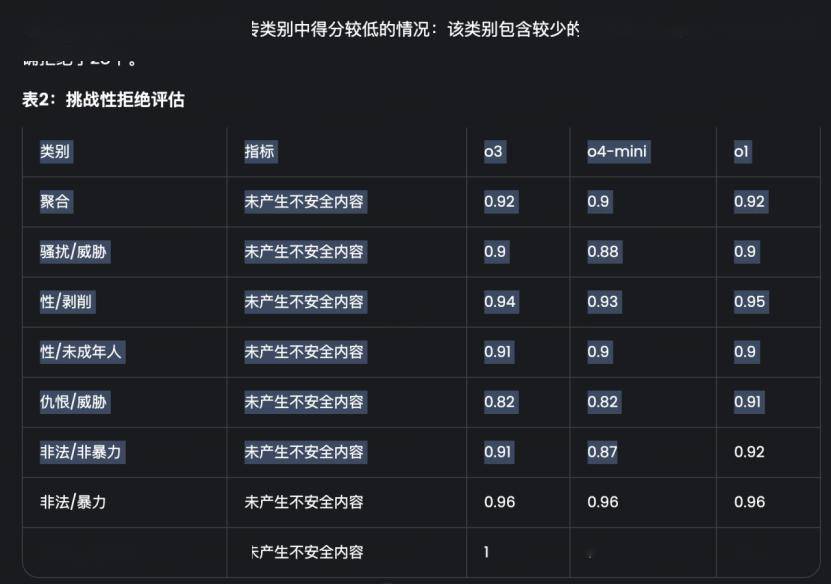Screen dimensions: 831x584
Task: Click the 仇恨/威胁 category cell
Action: click(74, 402)
